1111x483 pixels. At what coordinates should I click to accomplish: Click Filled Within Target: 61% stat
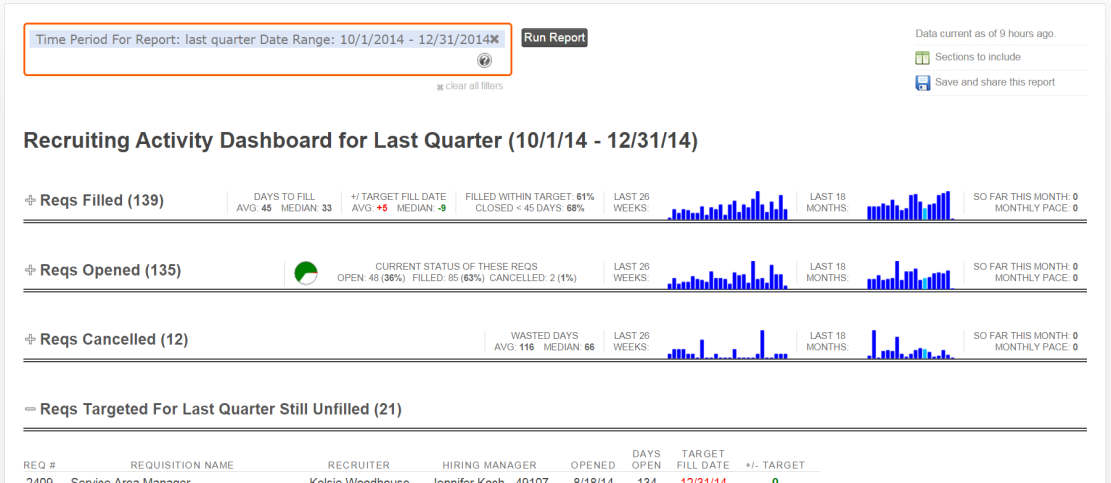[529, 197]
